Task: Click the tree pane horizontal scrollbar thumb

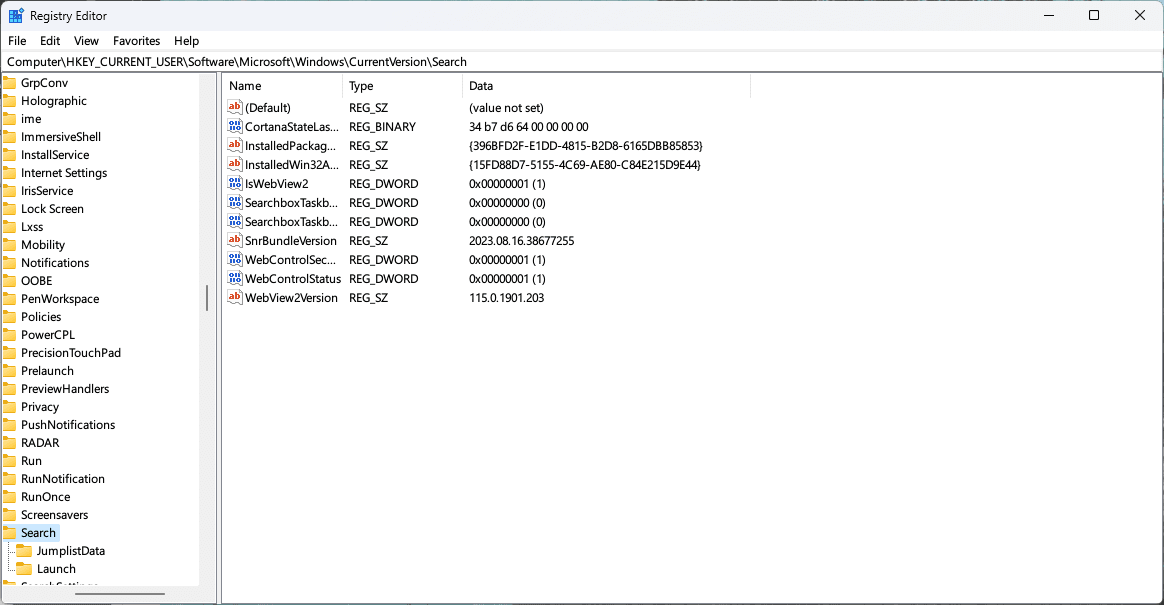Action: click(120, 593)
